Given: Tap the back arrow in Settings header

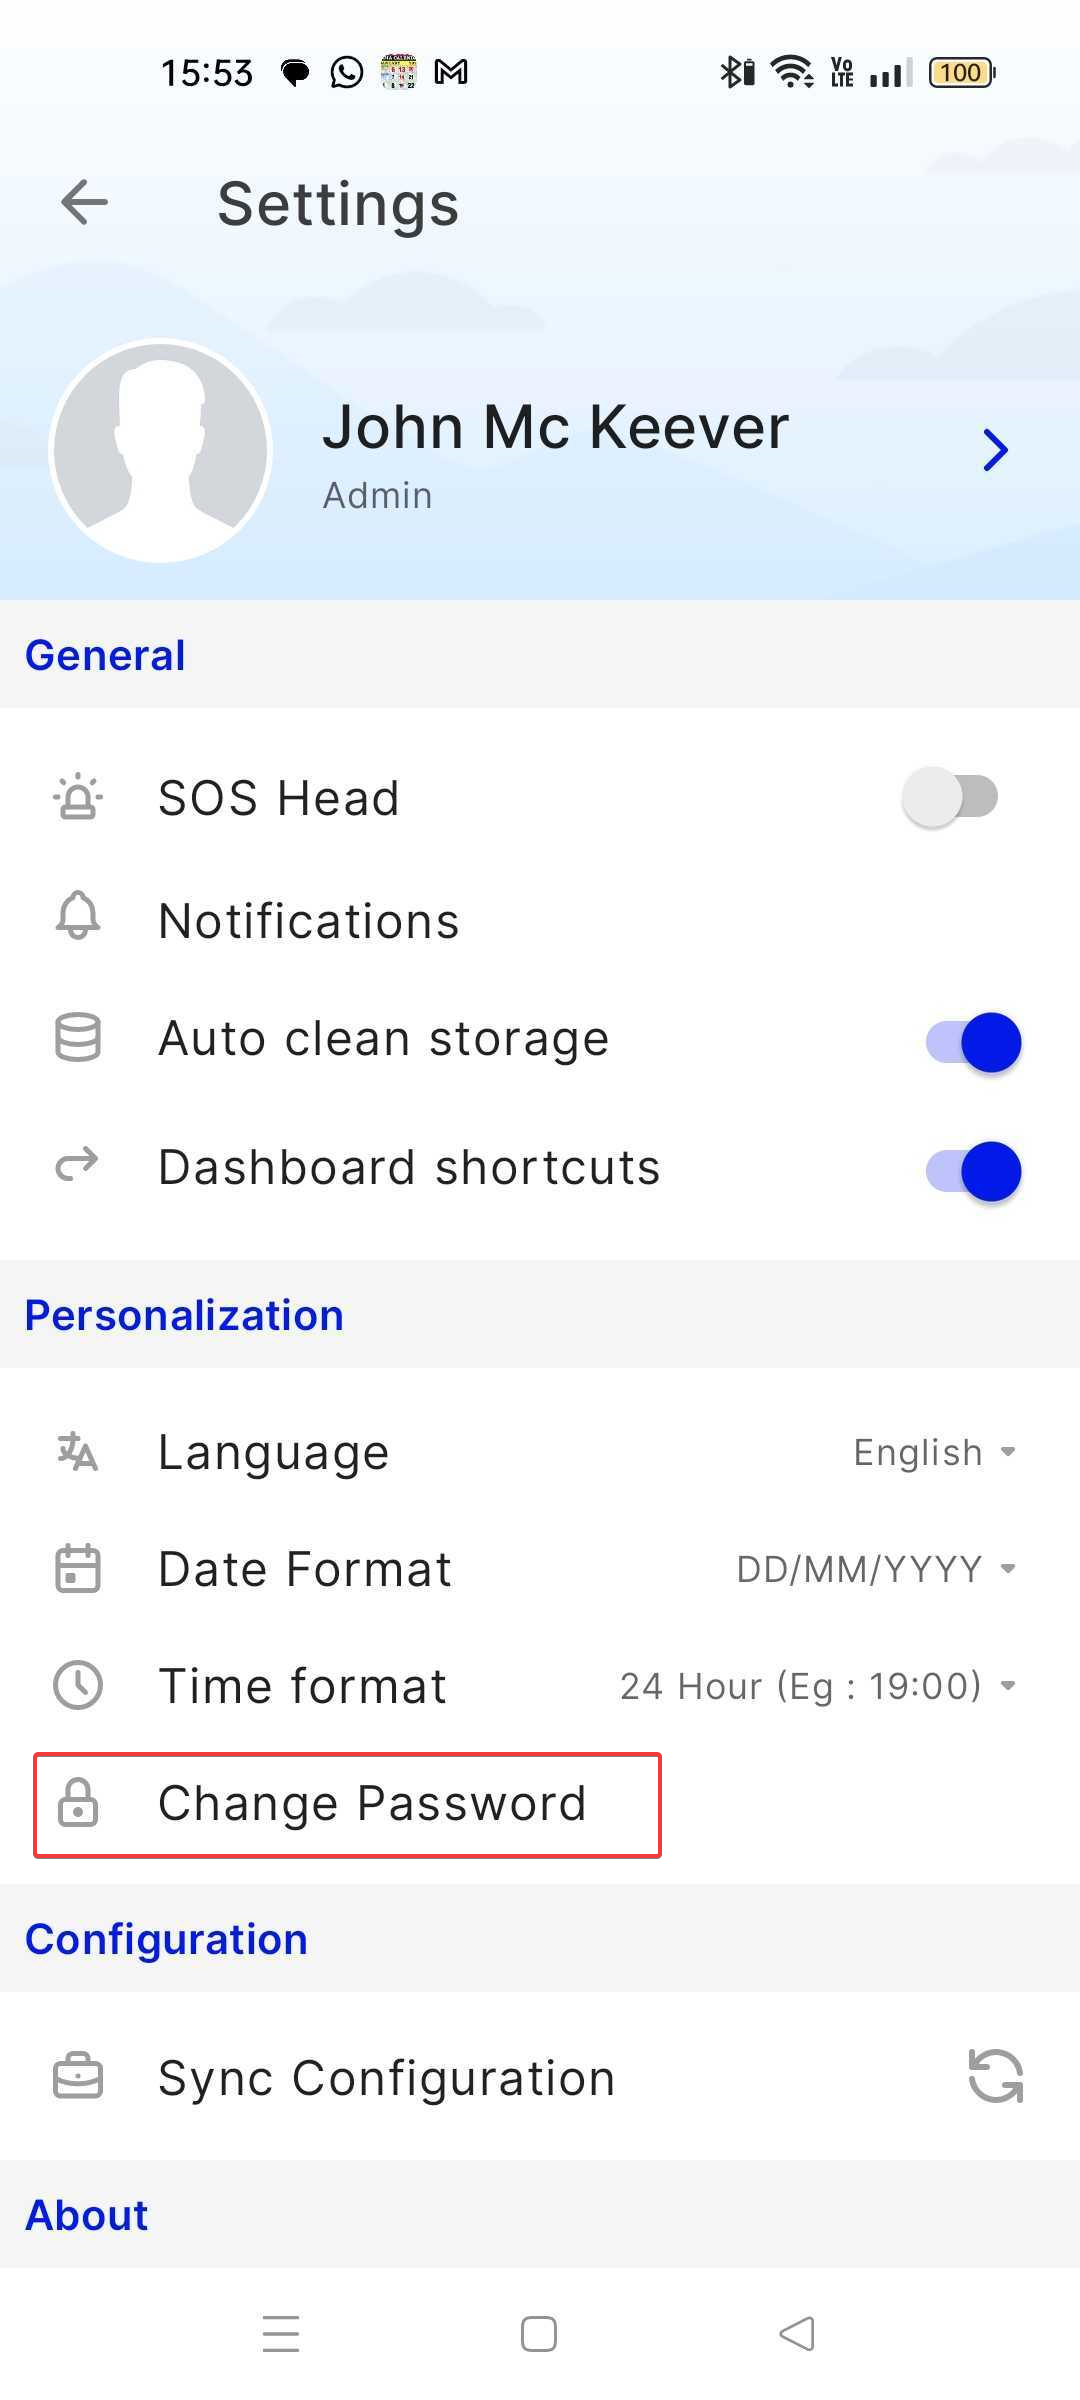Looking at the screenshot, I should click(x=84, y=203).
